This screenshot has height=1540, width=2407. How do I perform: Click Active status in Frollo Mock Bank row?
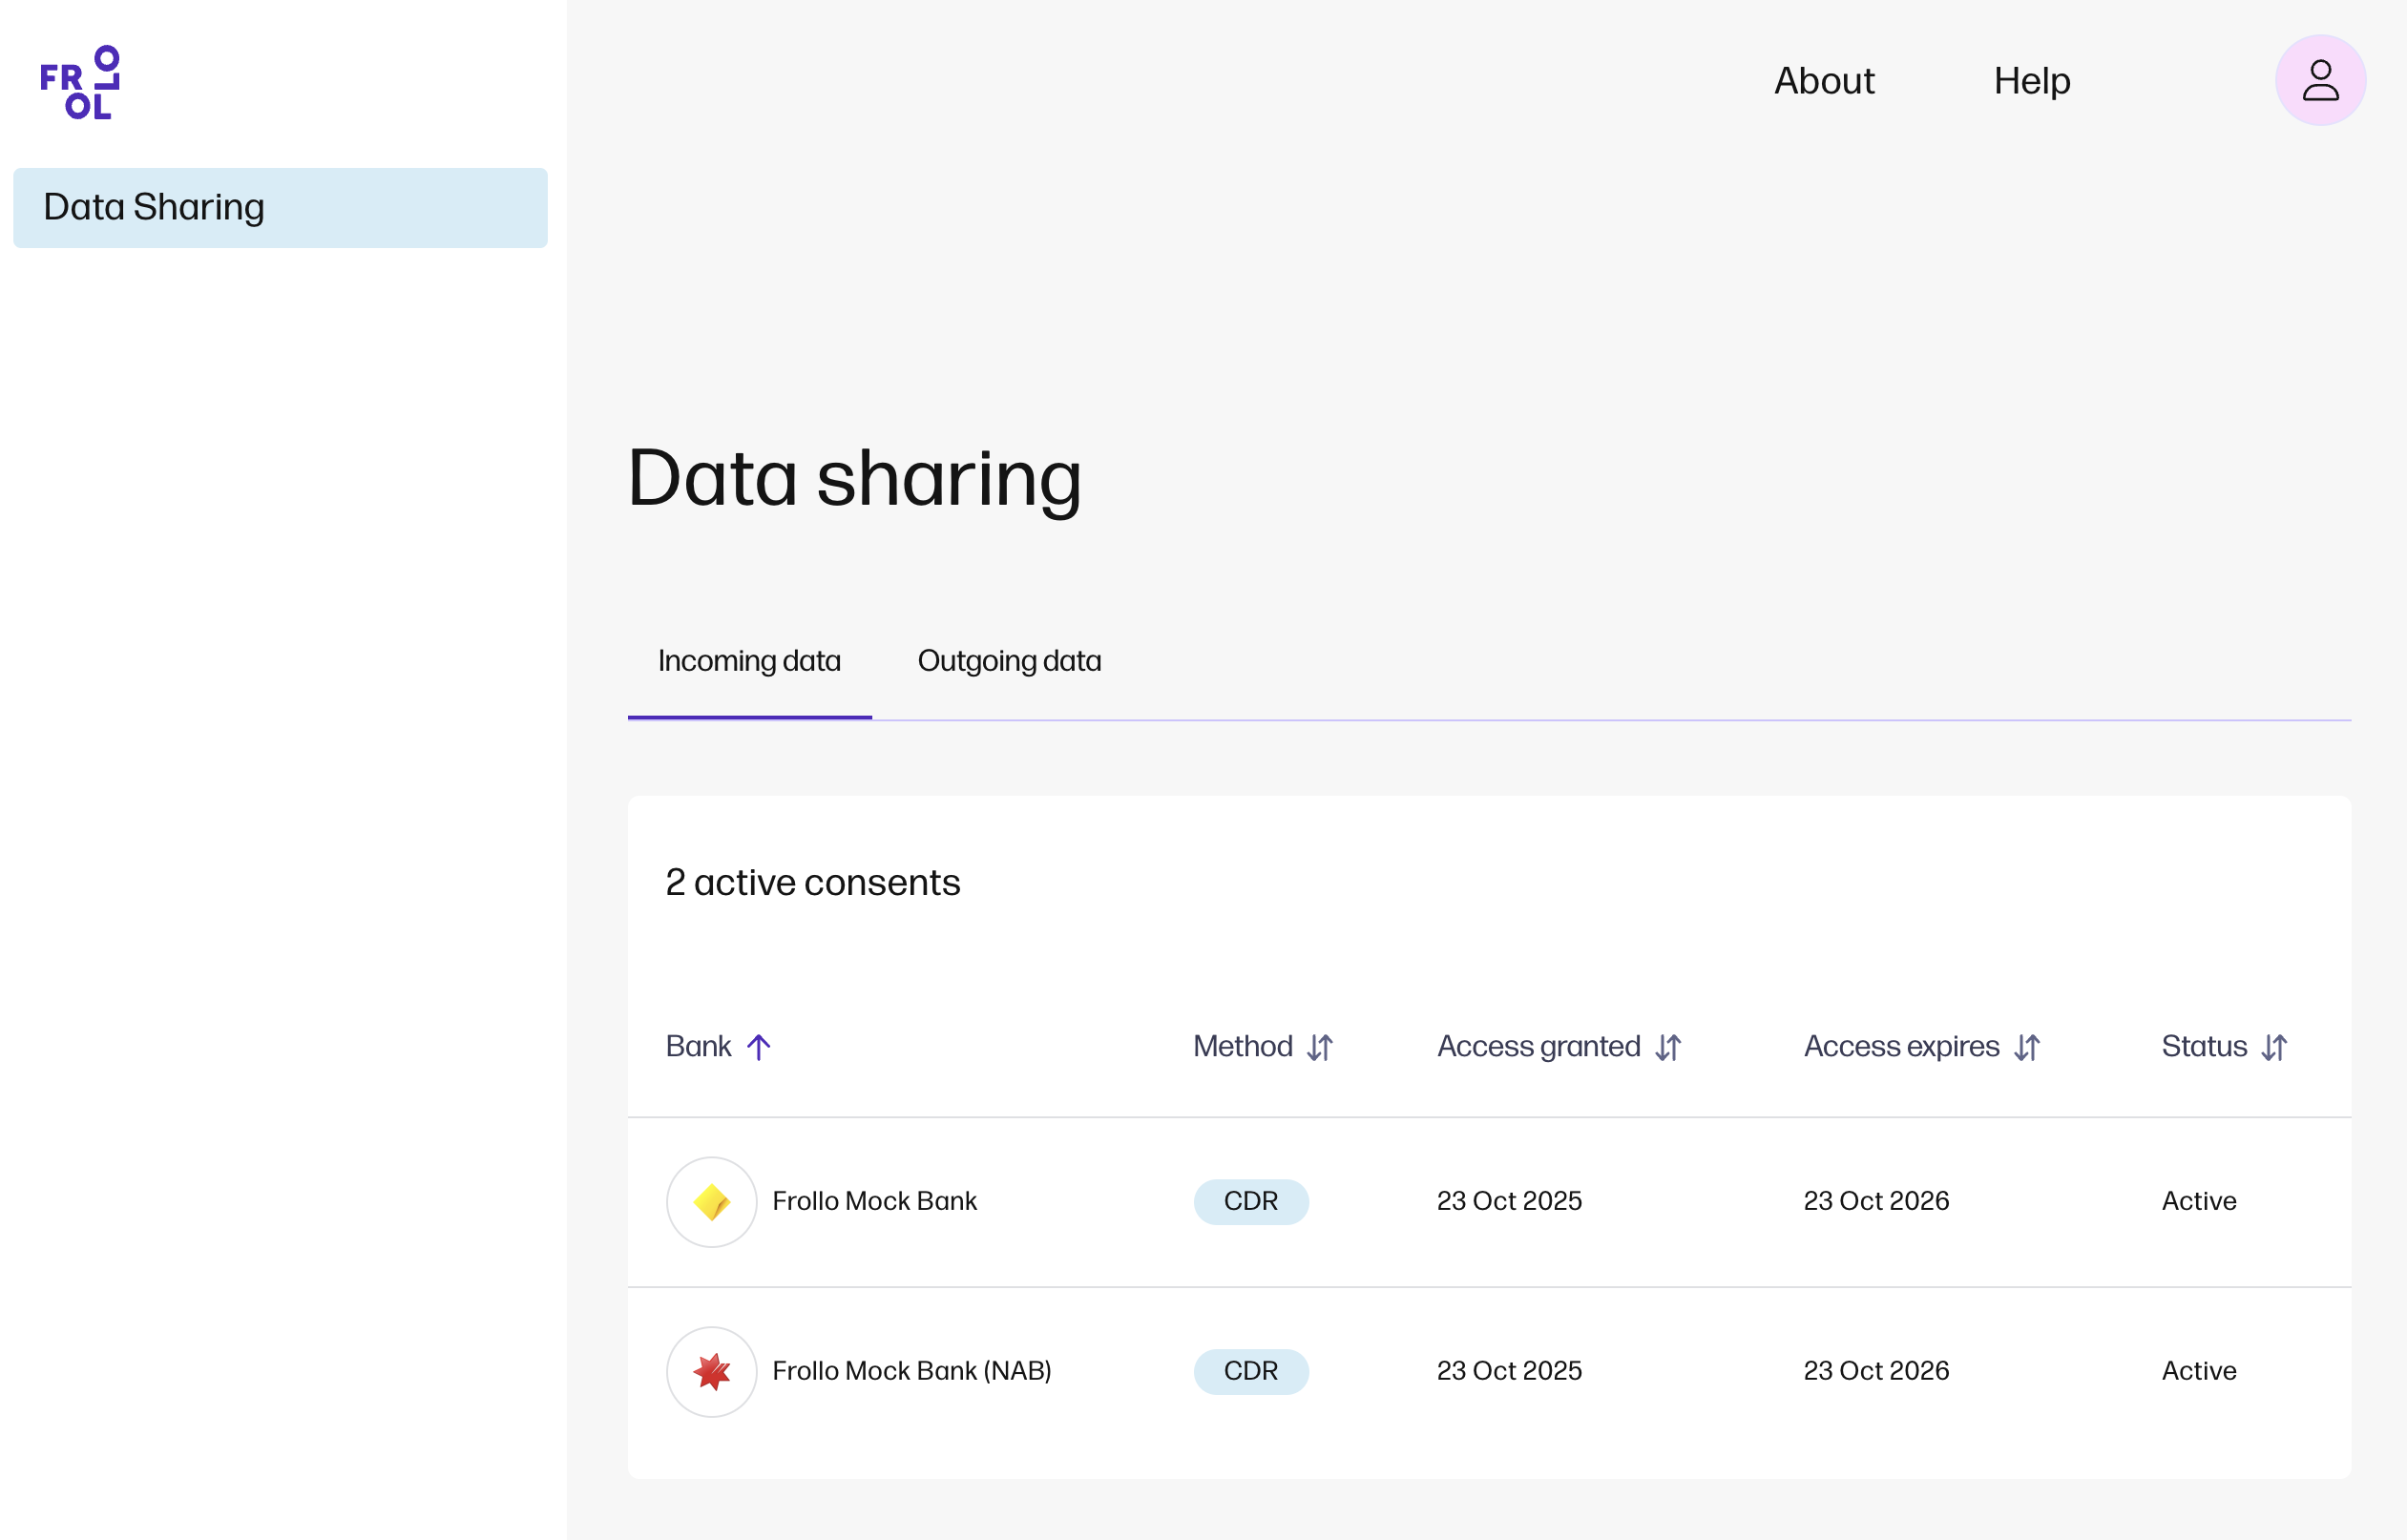tap(2198, 1201)
